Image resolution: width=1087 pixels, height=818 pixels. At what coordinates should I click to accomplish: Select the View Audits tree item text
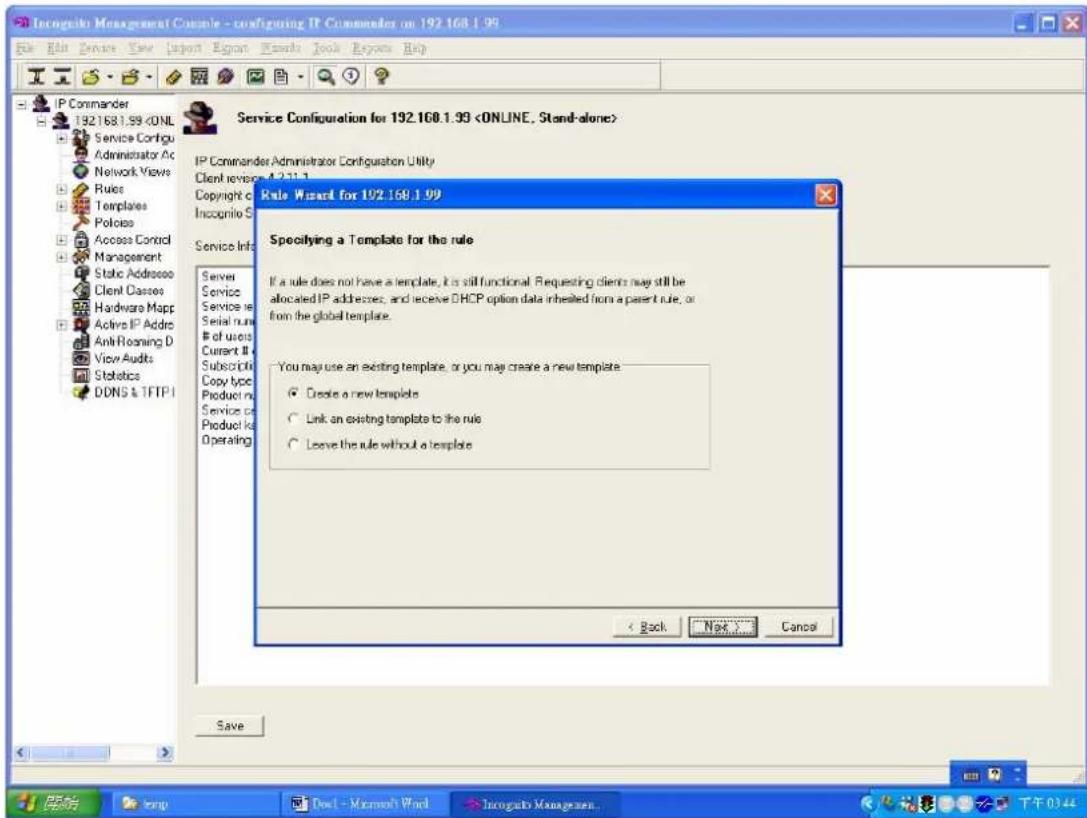(x=123, y=358)
